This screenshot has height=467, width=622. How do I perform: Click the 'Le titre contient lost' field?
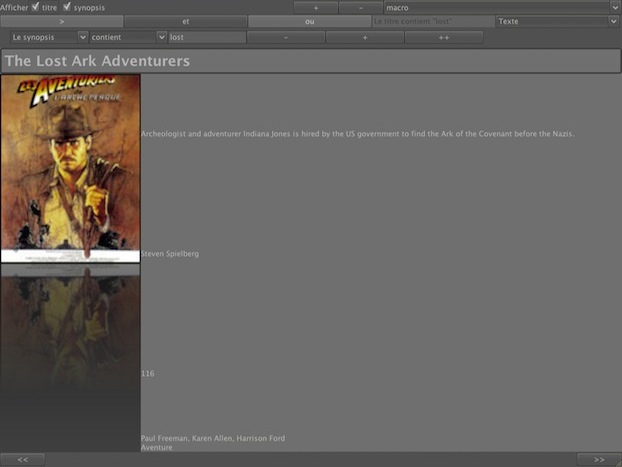433,21
